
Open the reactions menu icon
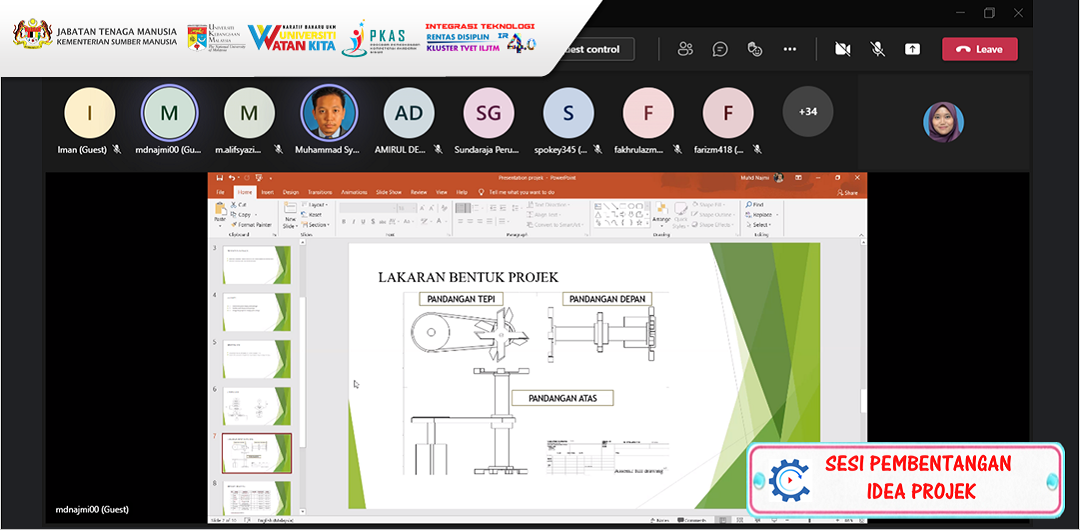tap(755, 49)
